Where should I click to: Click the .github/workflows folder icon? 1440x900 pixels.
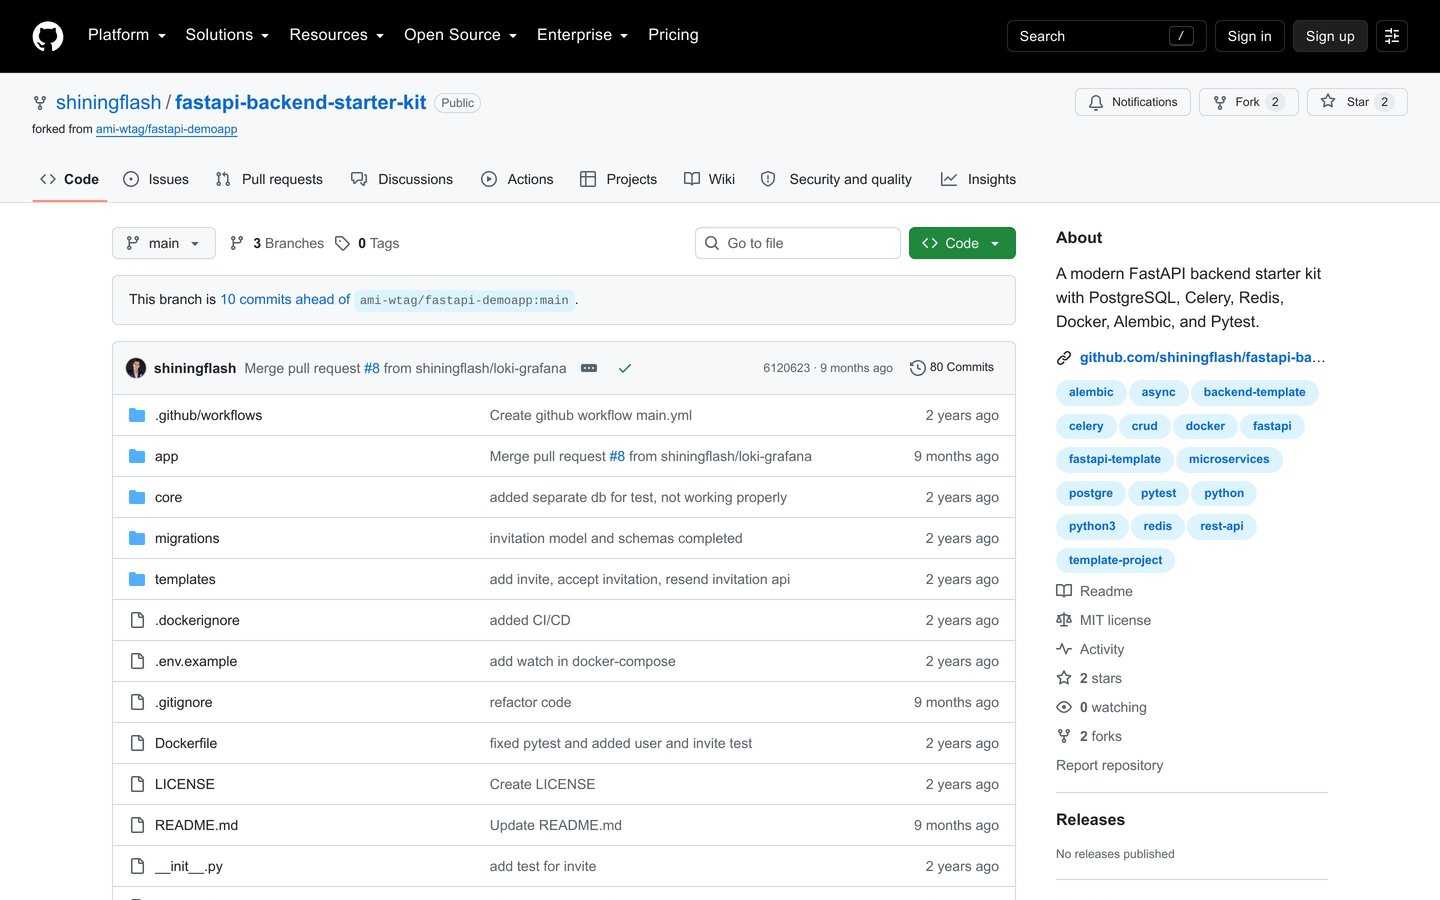click(137, 415)
